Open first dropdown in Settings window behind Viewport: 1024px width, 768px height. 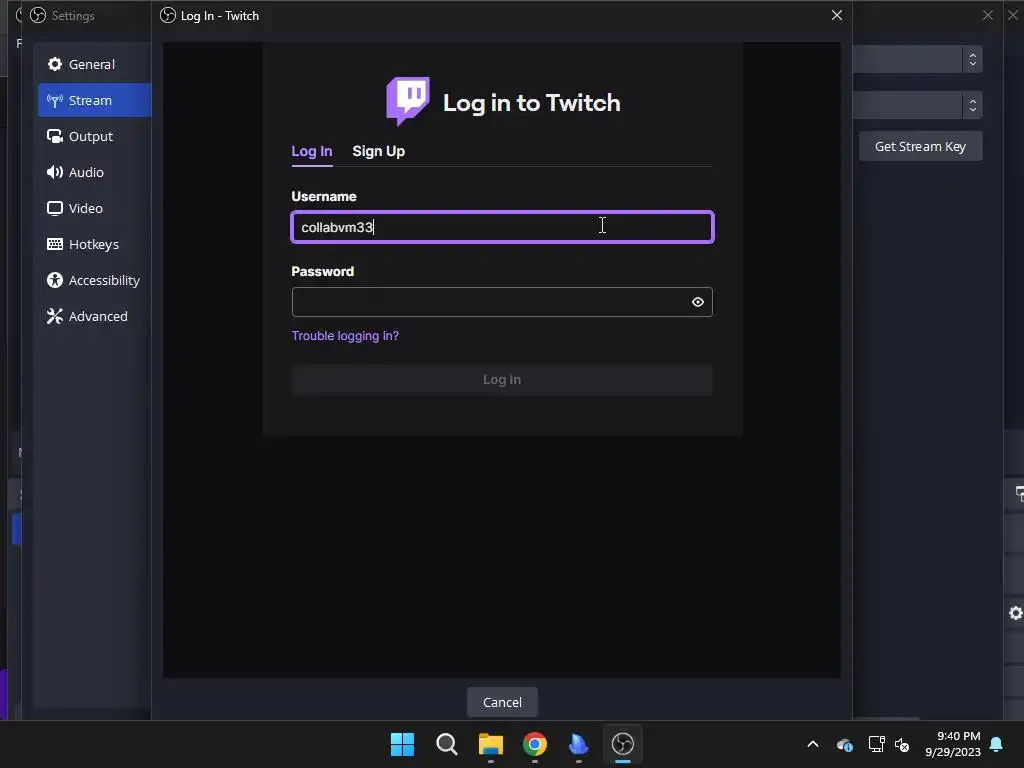coord(918,59)
